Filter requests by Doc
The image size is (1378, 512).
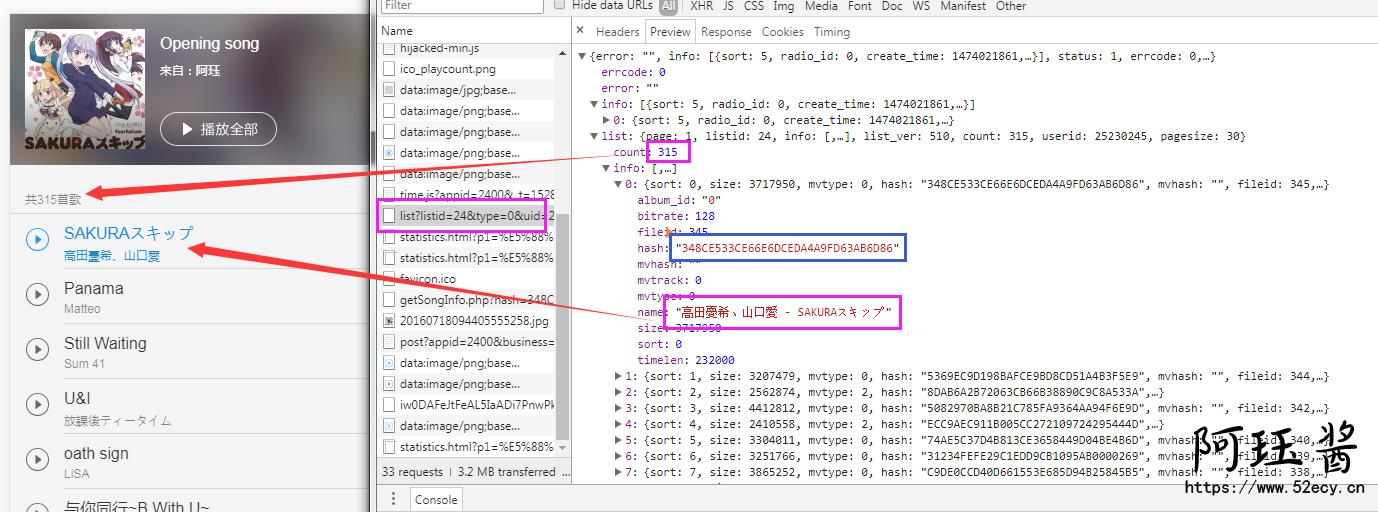tap(892, 6)
